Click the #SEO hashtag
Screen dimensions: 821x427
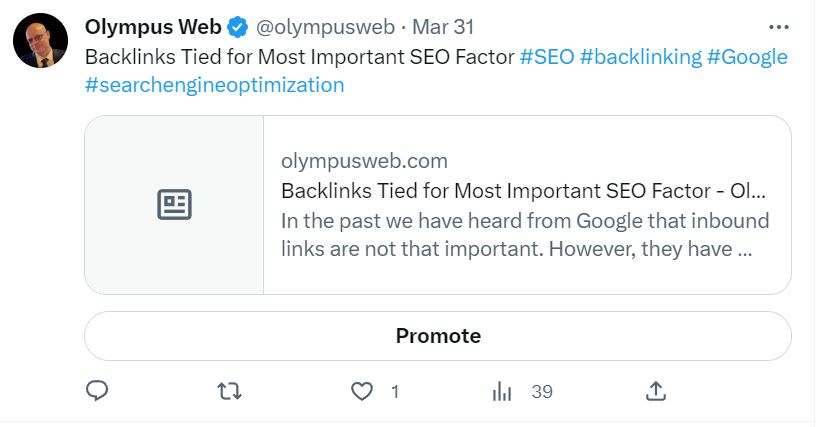(547, 57)
